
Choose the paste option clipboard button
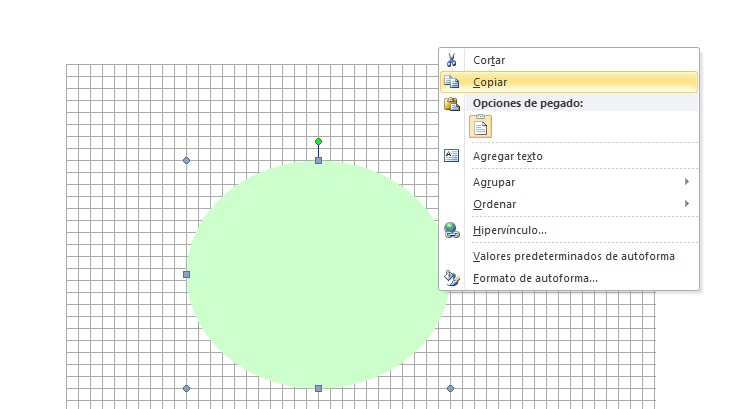tap(480, 126)
